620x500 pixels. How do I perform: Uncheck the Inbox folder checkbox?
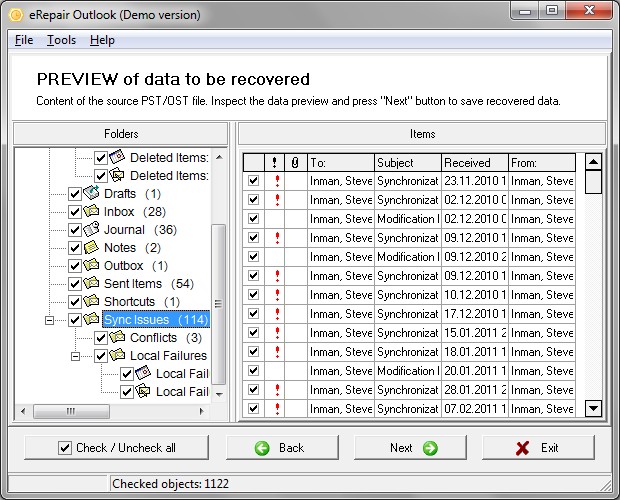tap(75, 212)
